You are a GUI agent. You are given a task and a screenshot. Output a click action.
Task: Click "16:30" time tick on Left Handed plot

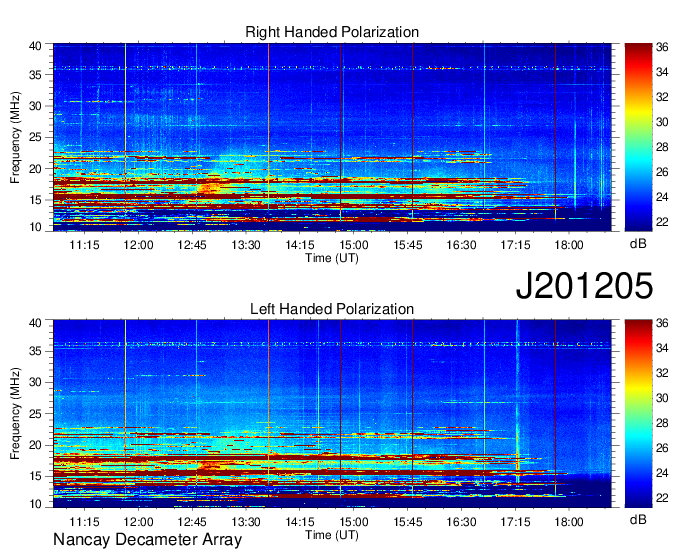[461, 522]
